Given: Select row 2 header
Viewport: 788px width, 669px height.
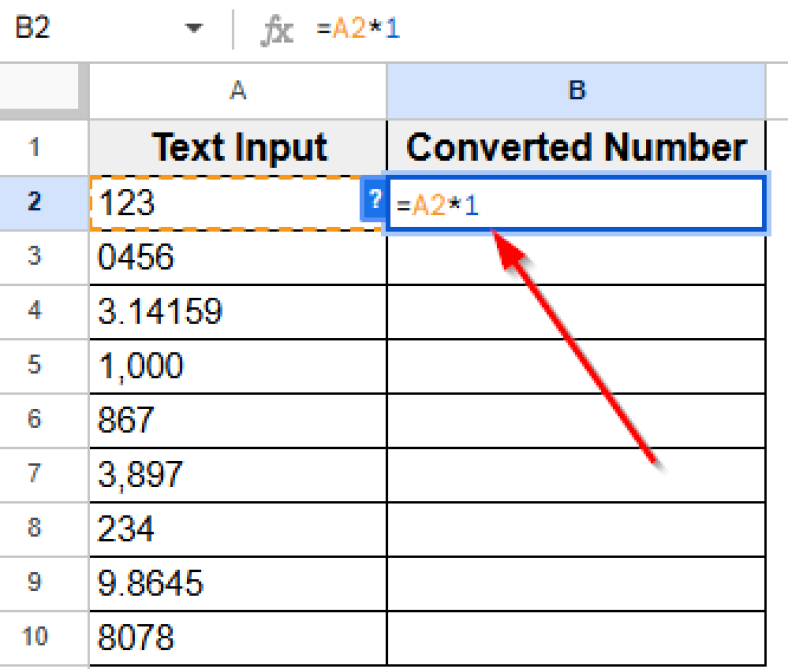Looking at the screenshot, I should click(34, 202).
